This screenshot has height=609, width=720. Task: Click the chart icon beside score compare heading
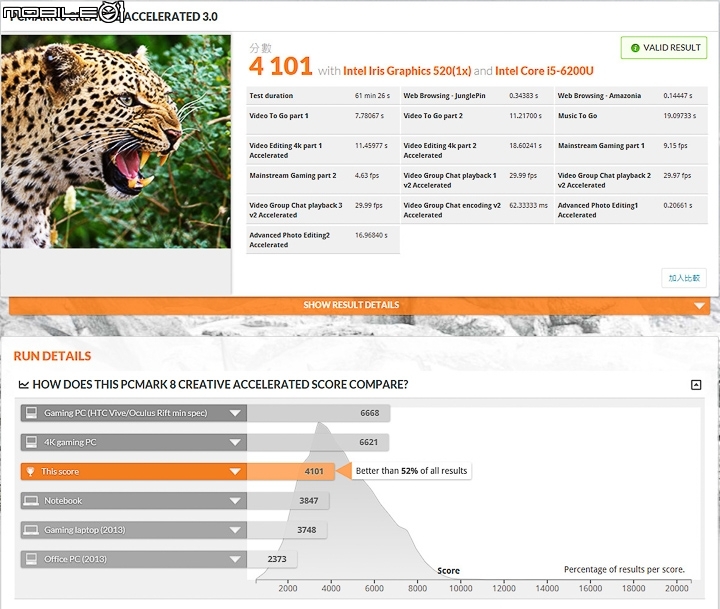[x=23, y=384]
